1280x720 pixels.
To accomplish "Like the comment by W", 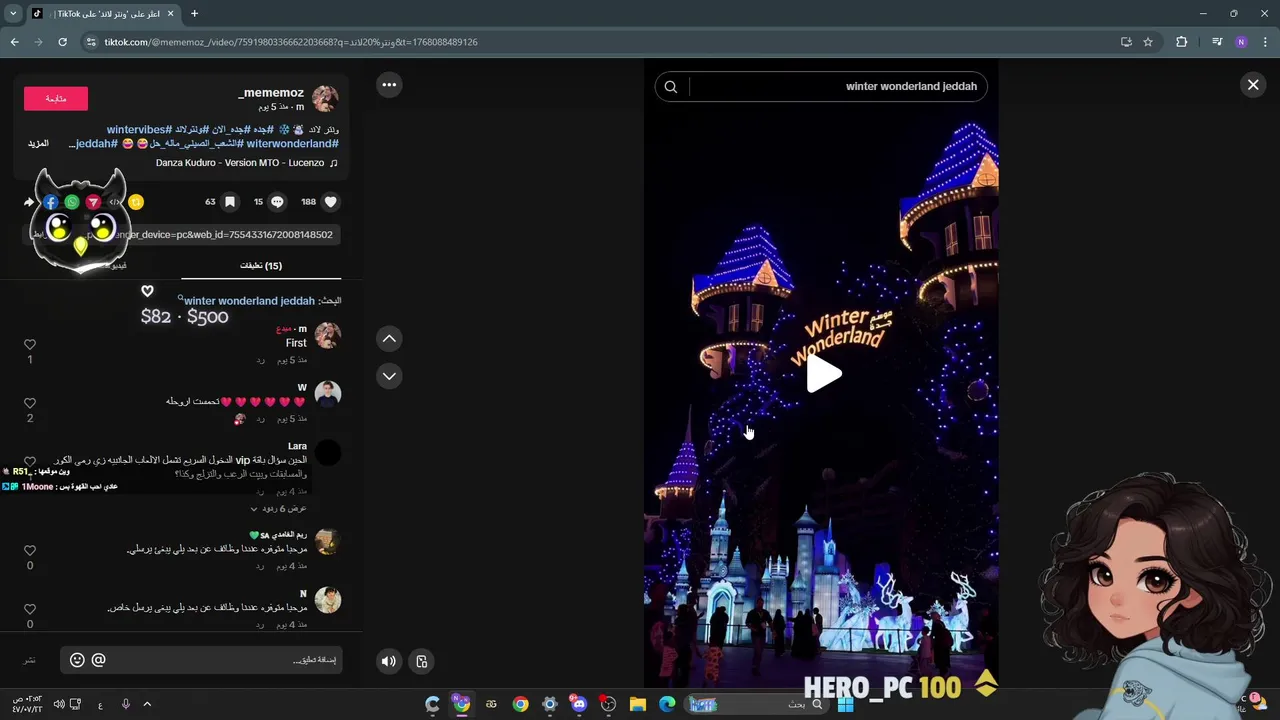I will (x=30, y=403).
